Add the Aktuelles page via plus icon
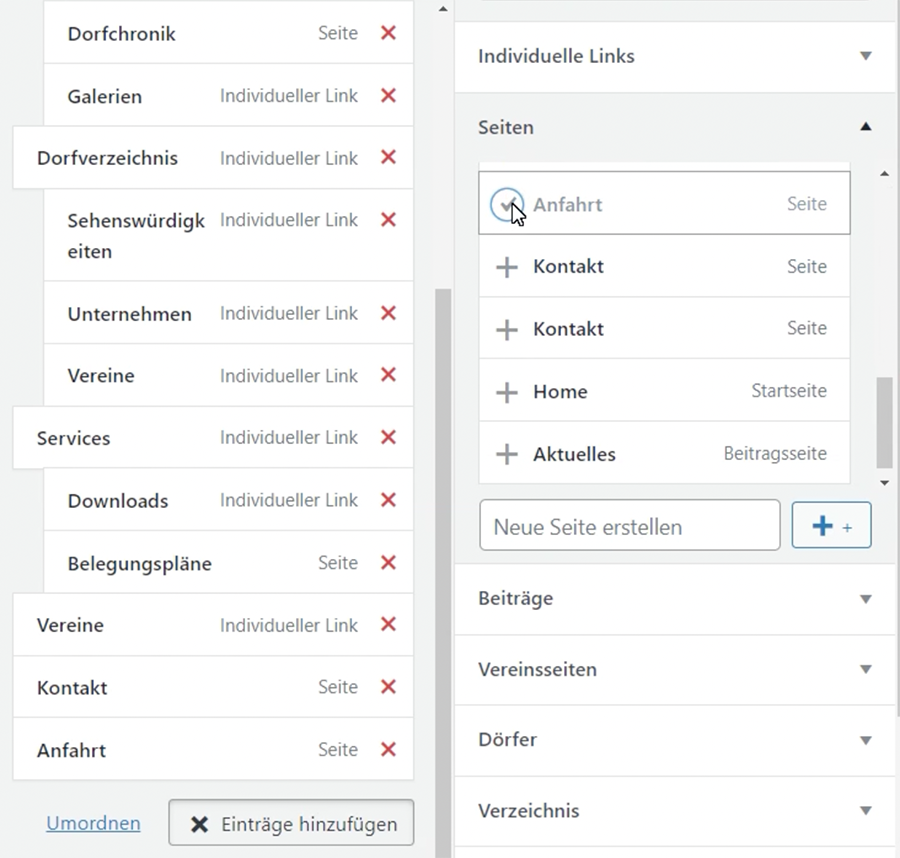The image size is (900, 858). point(507,454)
